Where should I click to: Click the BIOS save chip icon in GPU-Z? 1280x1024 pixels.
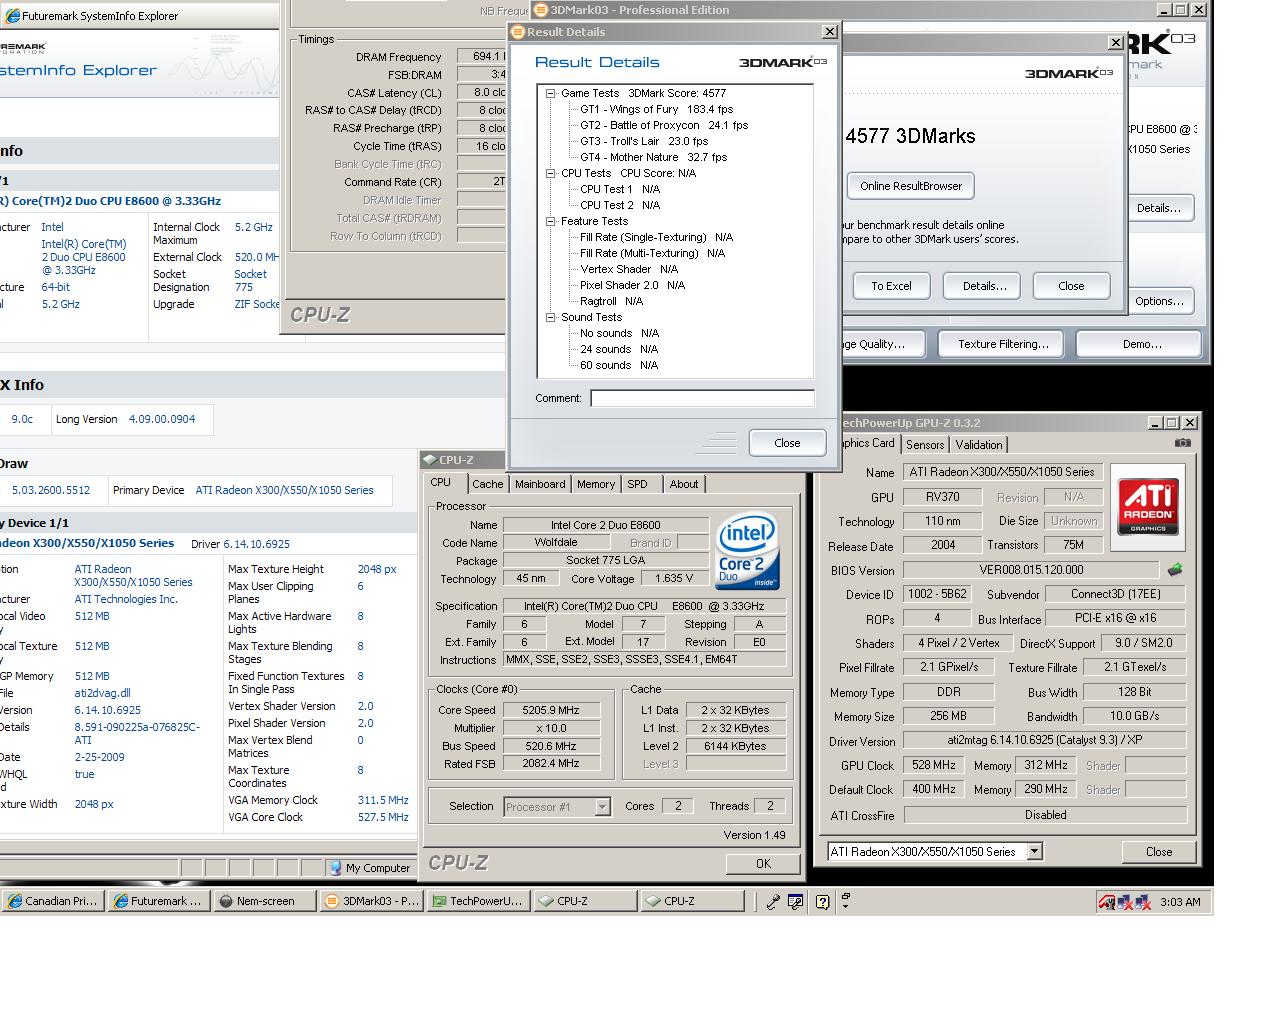(x=1176, y=570)
